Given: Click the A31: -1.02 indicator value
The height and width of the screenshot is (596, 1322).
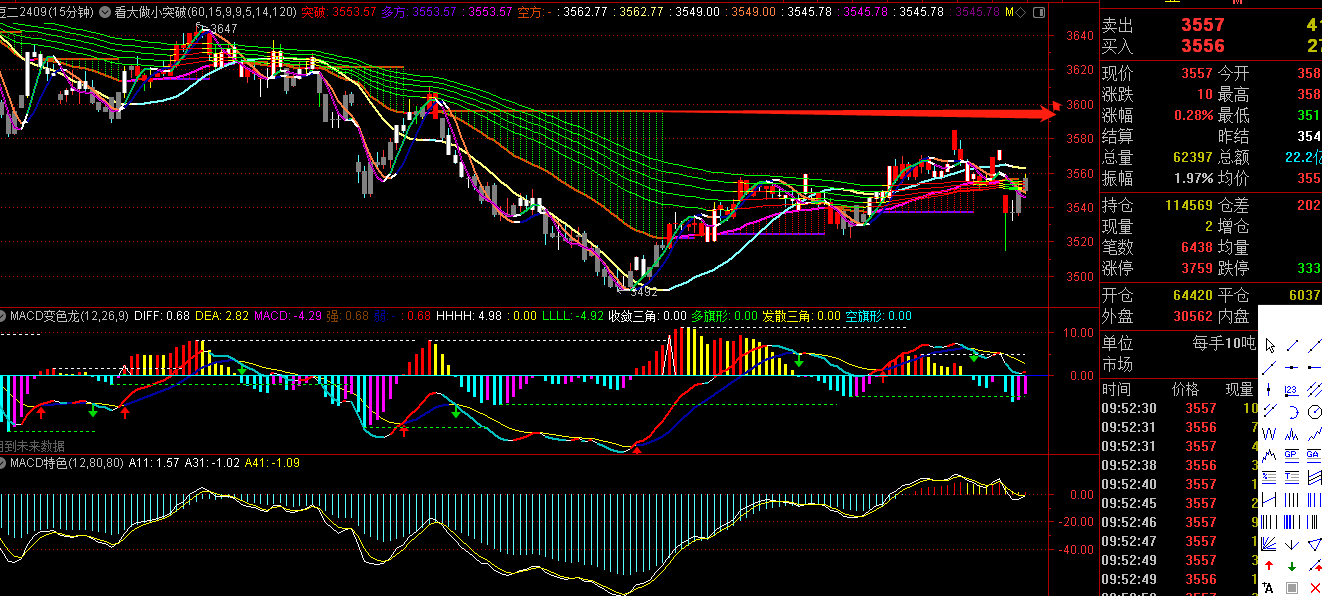Looking at the screenshot, I should [x=212, y=463].
